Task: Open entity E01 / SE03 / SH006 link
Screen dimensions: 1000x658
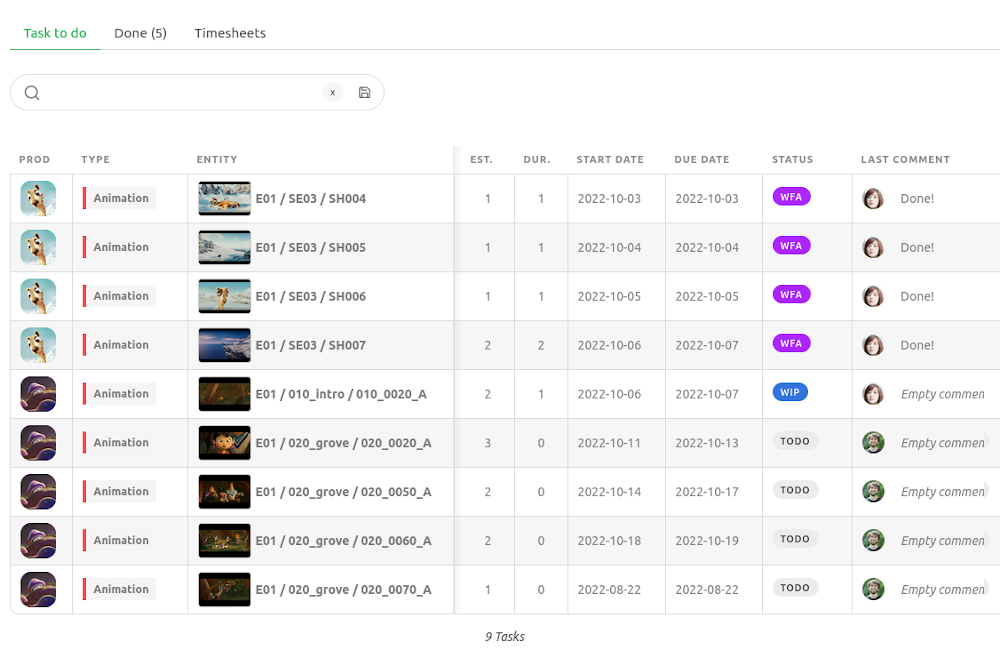Action: (x=311, y=296)
